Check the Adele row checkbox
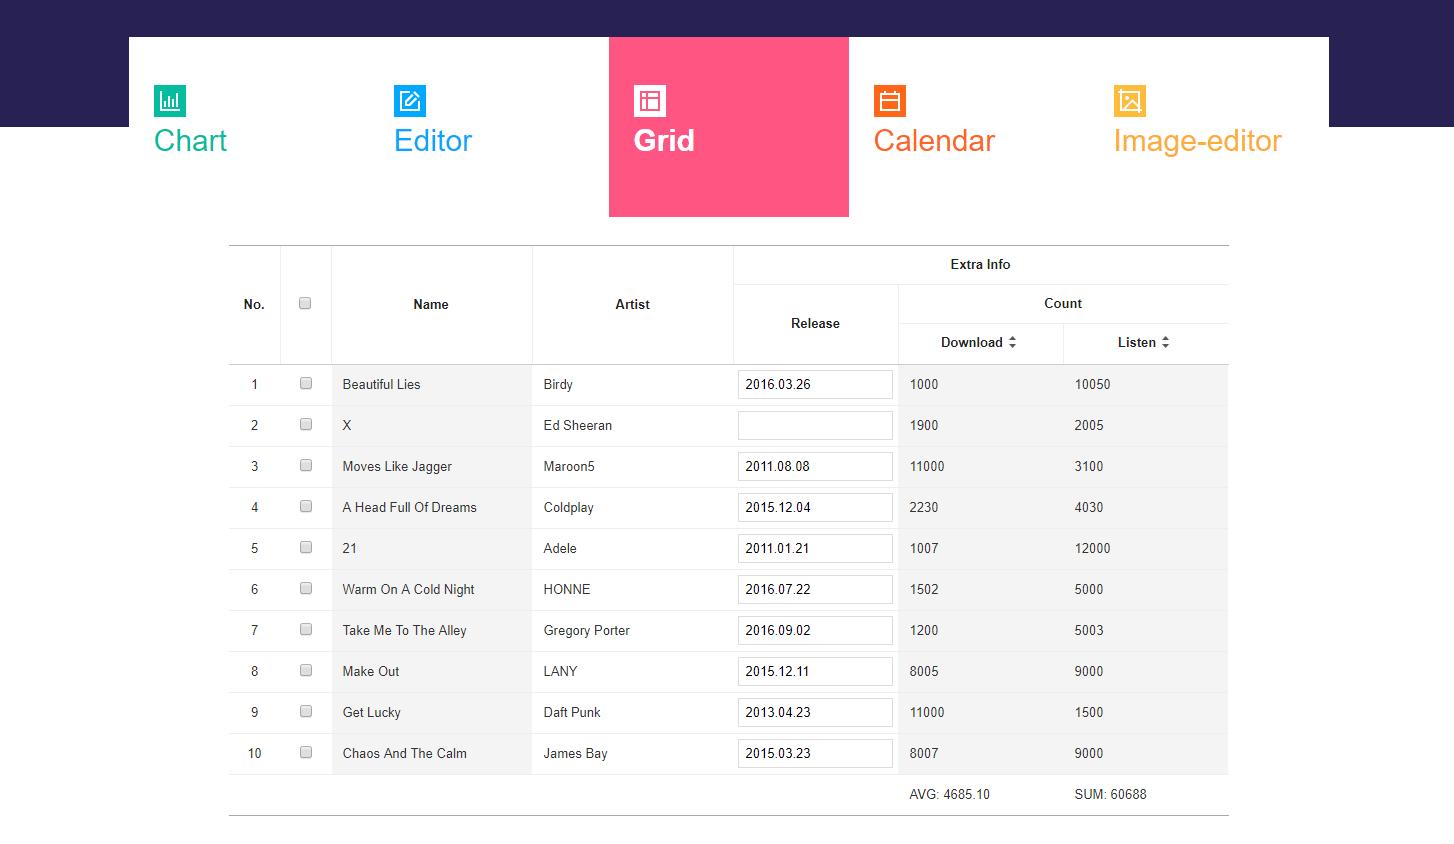Image resolution: width=1454 pixels, height=844 pixels. (x=306, y=547)
